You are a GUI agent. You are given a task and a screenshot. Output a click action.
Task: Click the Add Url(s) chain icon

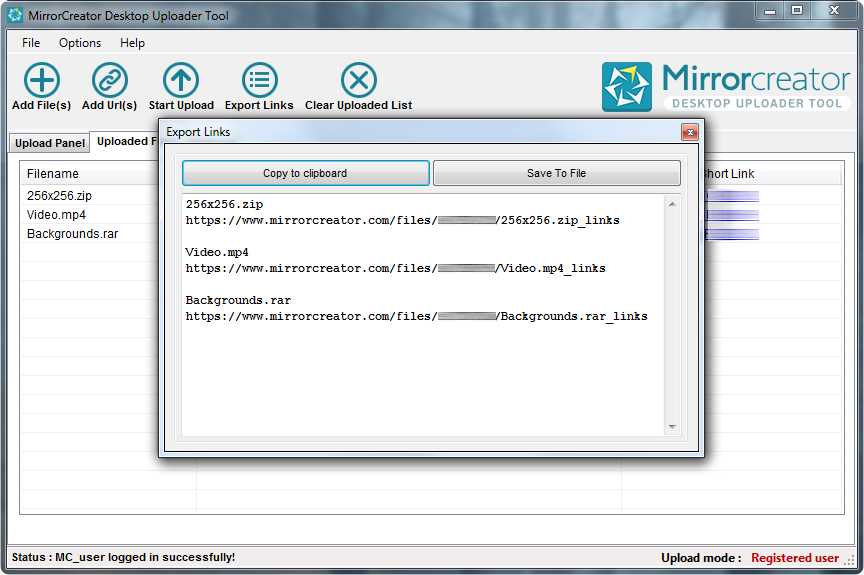pos(110,80)
